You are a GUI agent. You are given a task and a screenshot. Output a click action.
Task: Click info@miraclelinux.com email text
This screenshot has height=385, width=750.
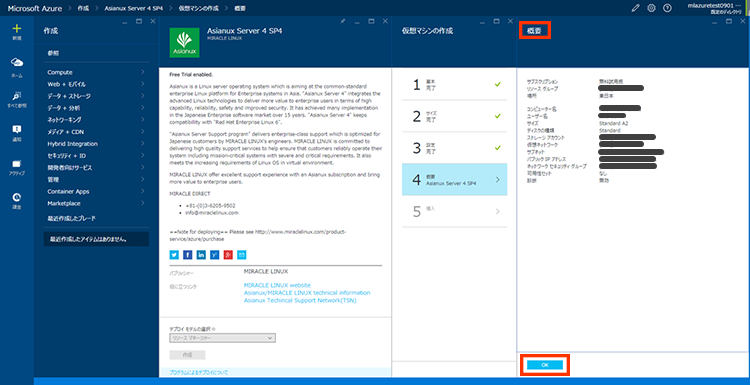point(212,212)
